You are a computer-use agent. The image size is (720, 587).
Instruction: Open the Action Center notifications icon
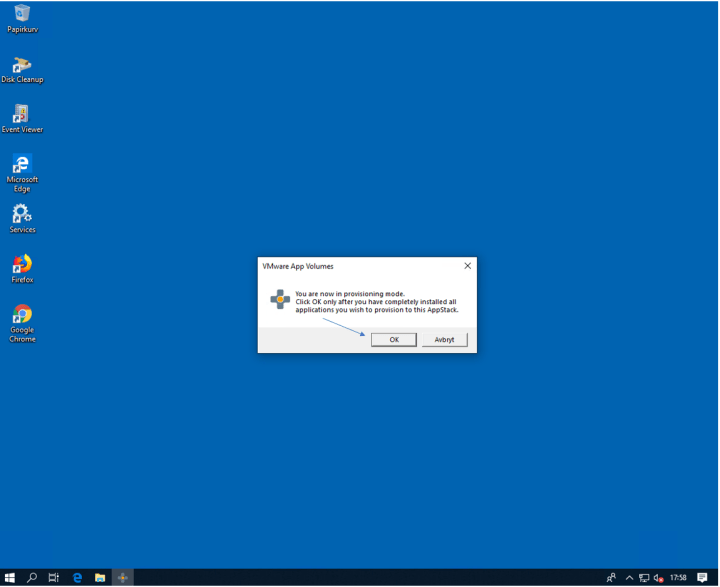tap(703, 578)
